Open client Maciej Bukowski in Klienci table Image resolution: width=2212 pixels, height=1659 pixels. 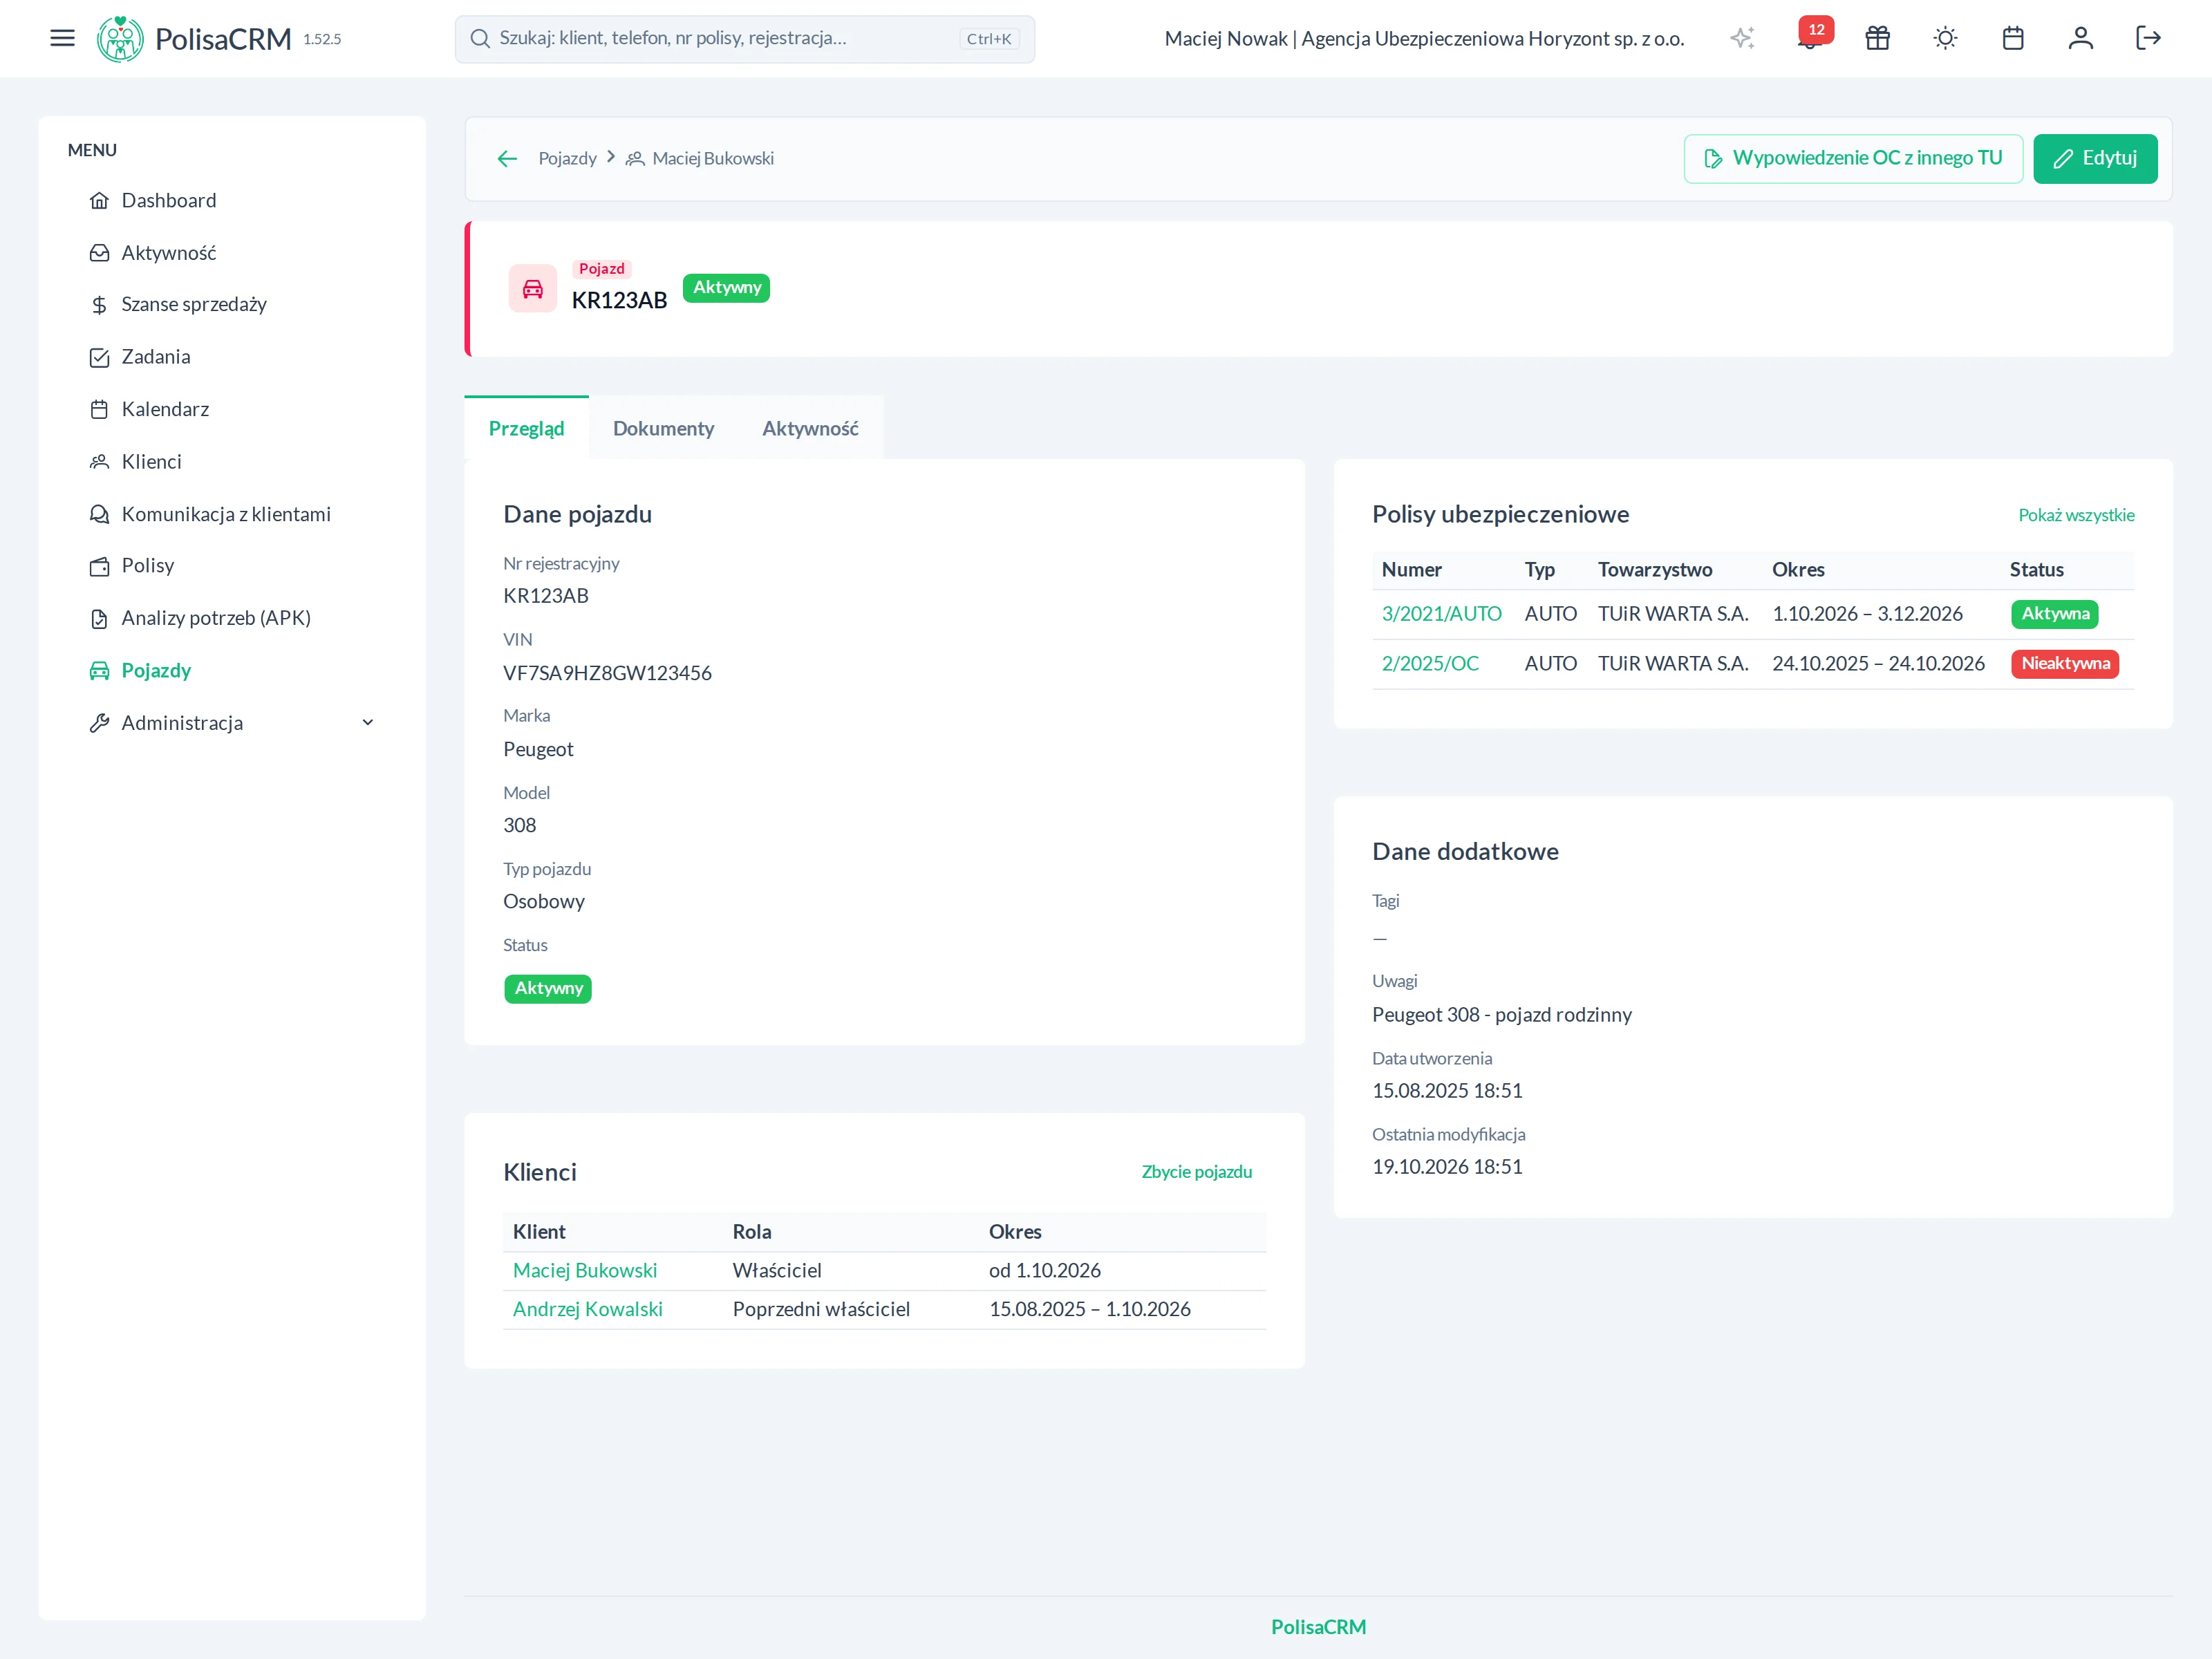tap(585, 1271)
